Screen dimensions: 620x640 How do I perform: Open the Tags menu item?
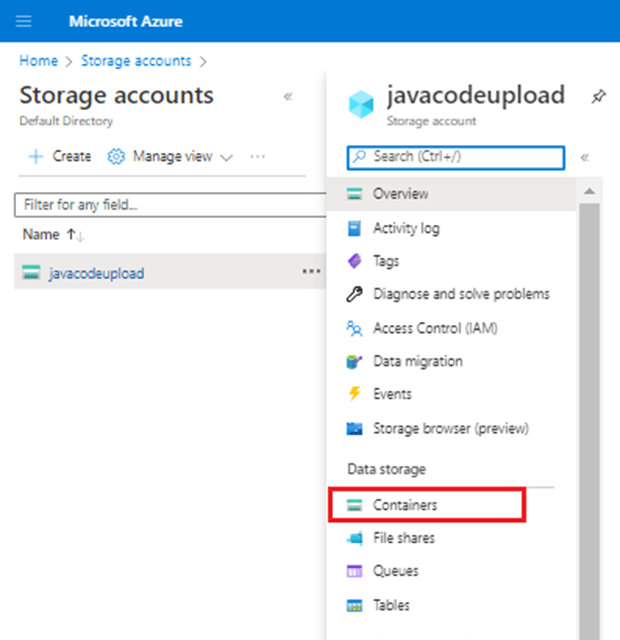coord(386,261)
